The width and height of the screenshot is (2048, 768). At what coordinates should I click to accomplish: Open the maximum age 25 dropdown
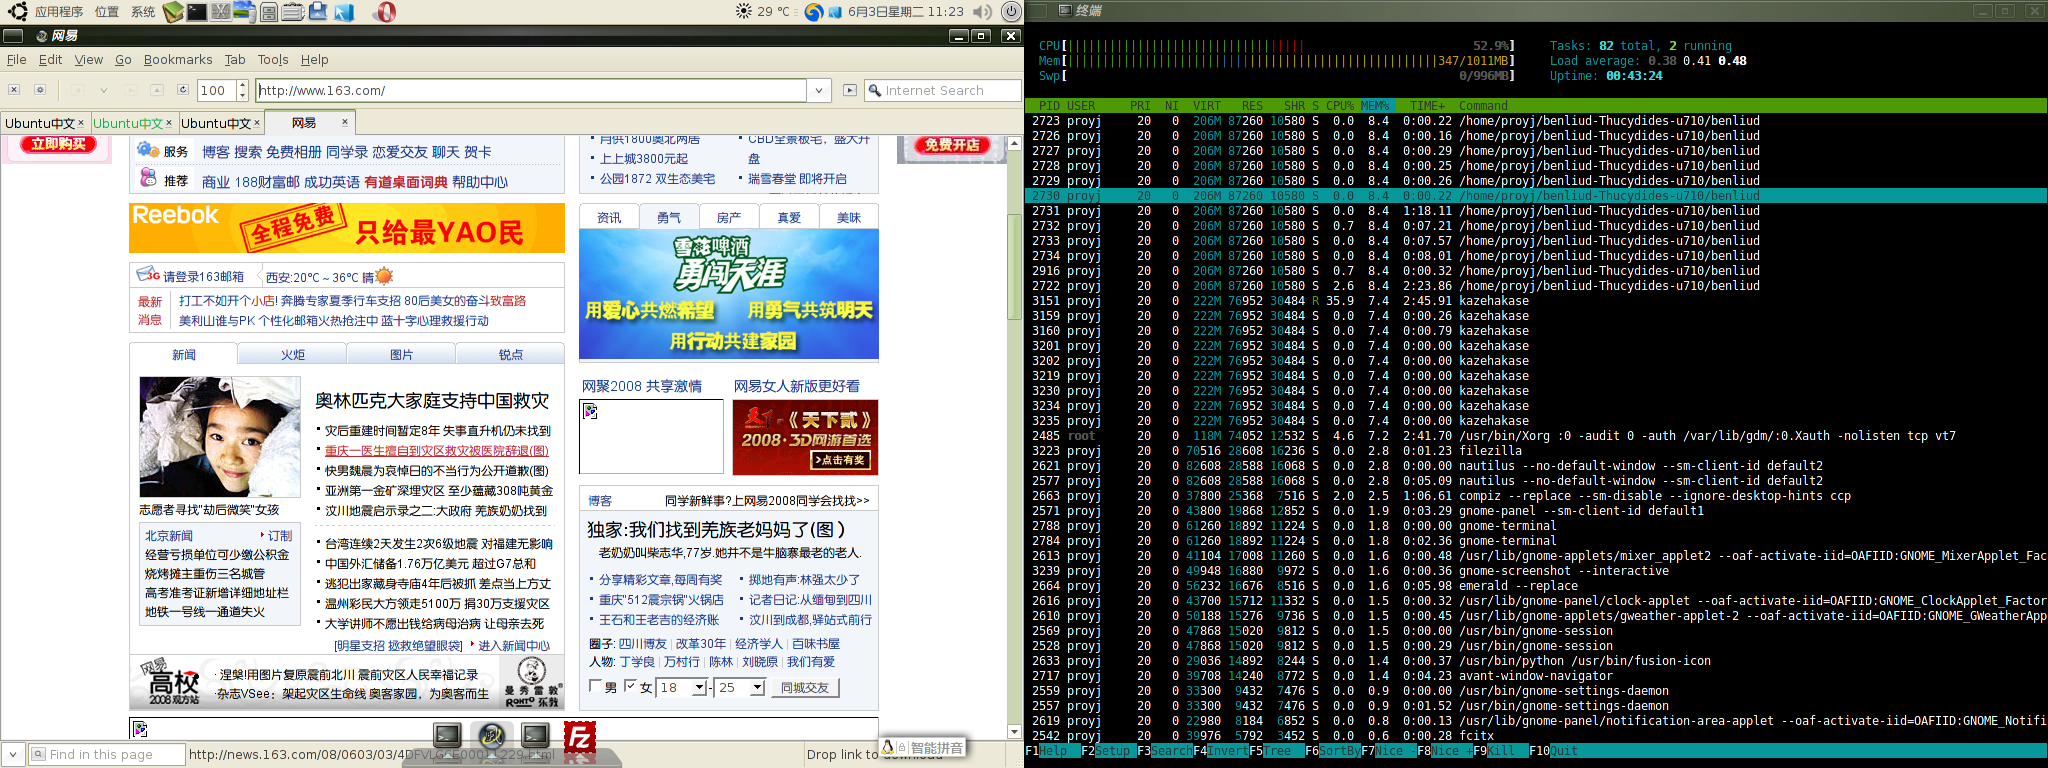coord(757,688)
